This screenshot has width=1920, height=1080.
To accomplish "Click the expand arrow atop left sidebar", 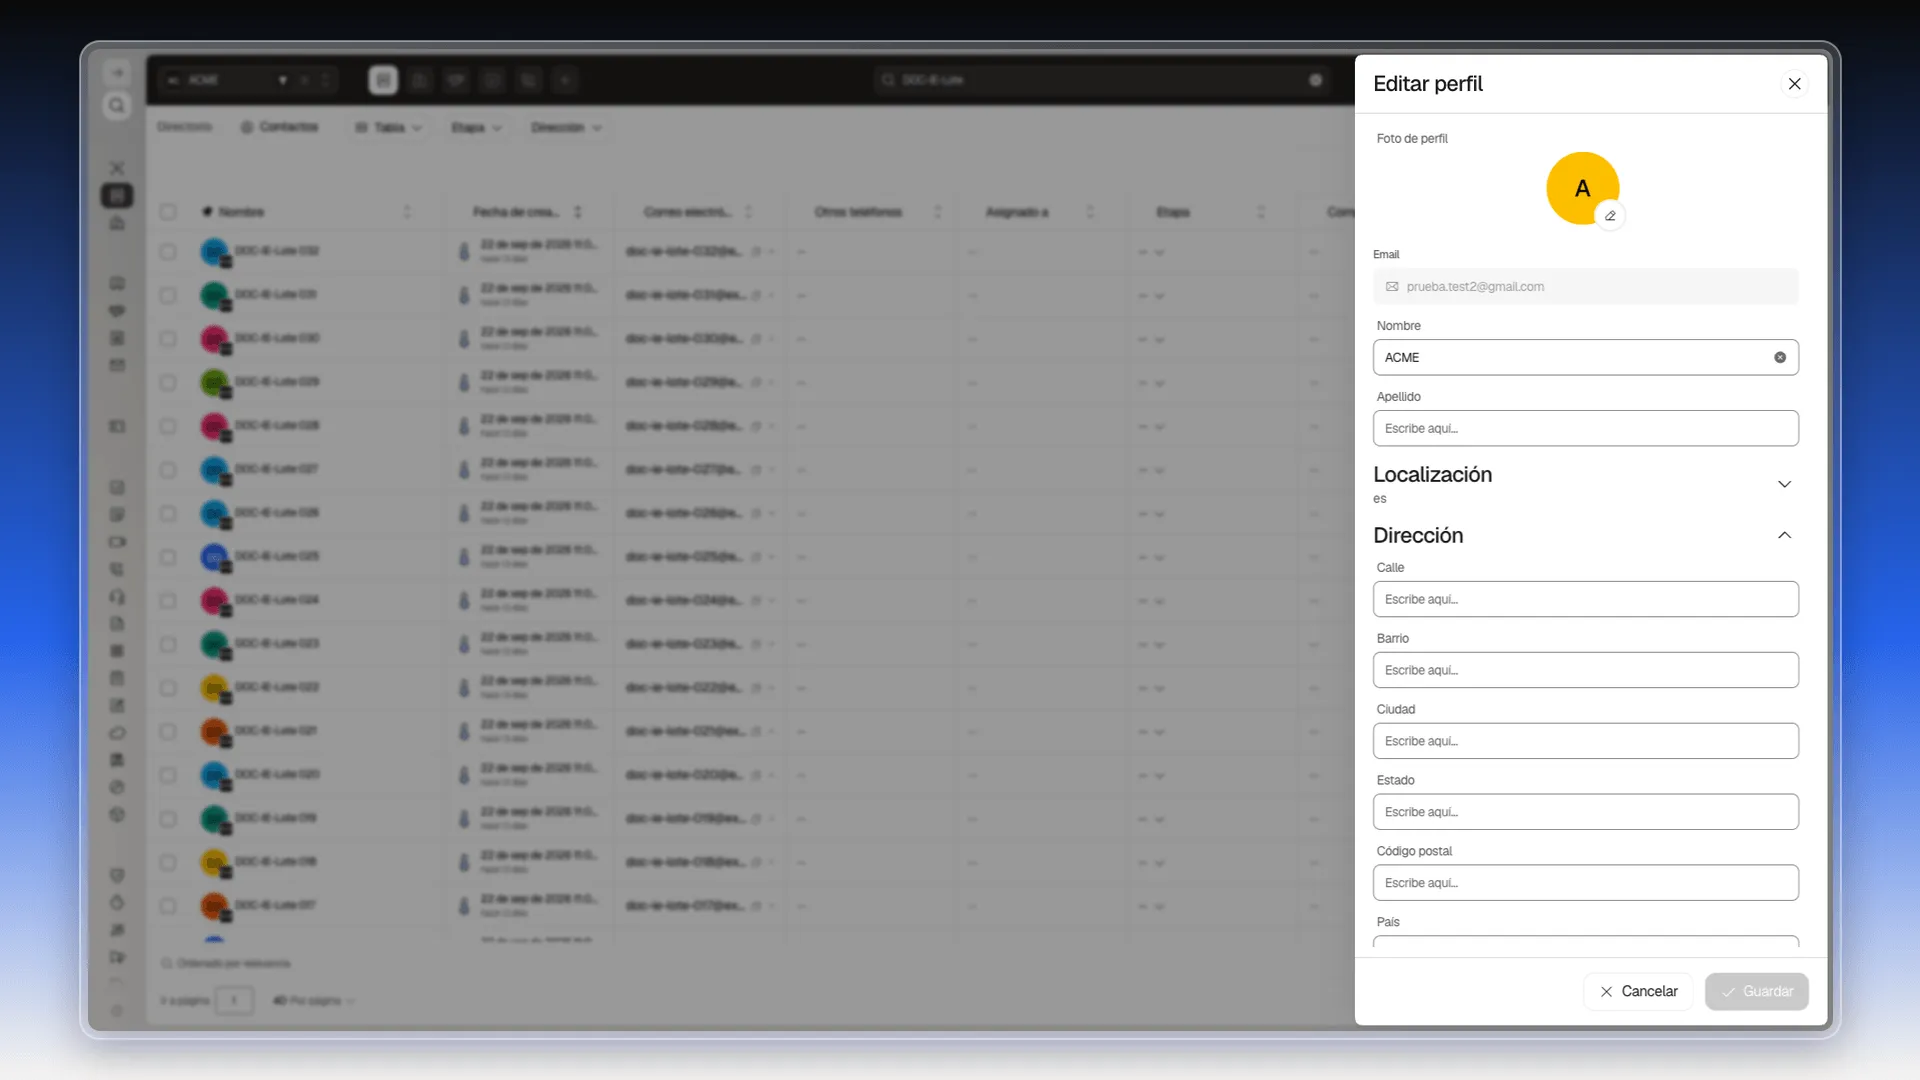I will pos(117,72).
